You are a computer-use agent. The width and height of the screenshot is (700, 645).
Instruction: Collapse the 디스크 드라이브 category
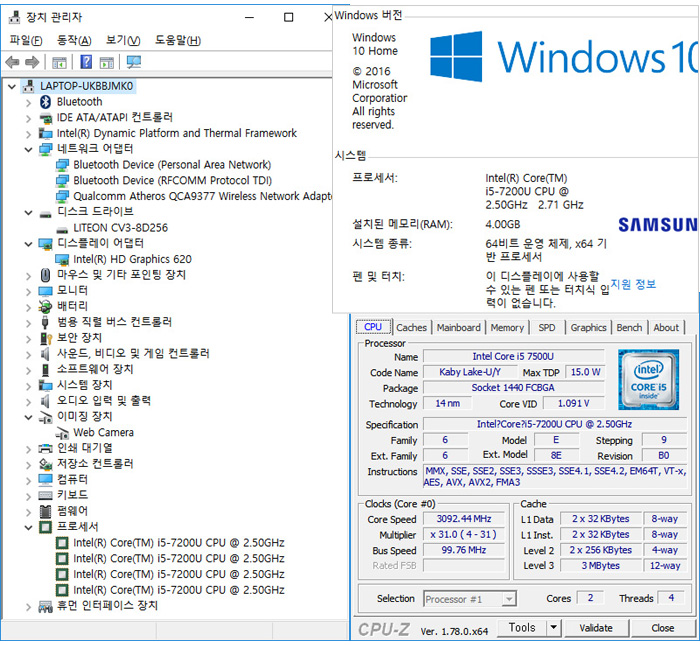(x=29, y=213)
